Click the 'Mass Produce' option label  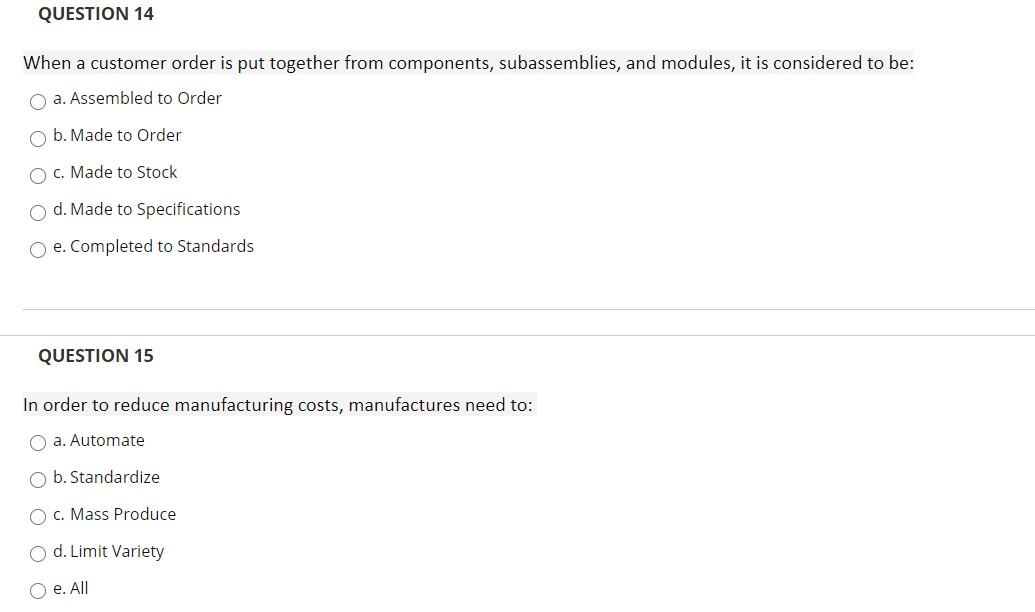coord(116,514)
